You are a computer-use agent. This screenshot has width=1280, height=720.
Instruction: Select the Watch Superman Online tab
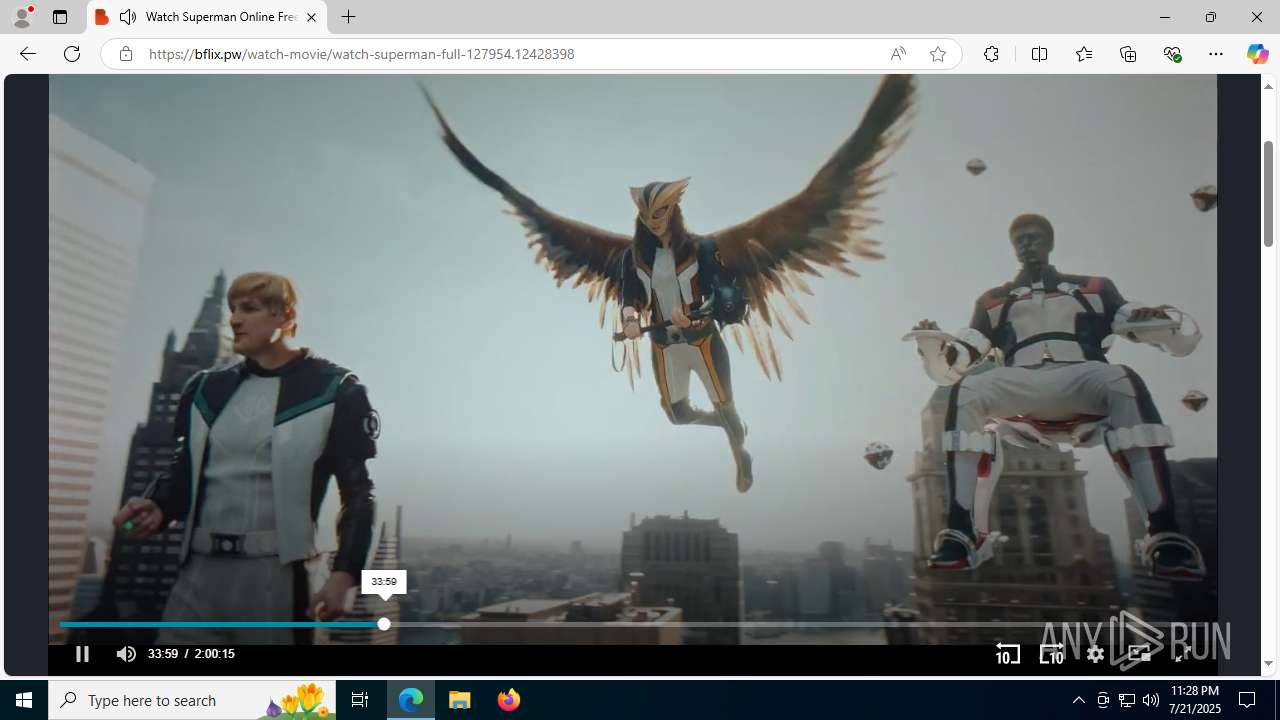click(x=207, y=17)
